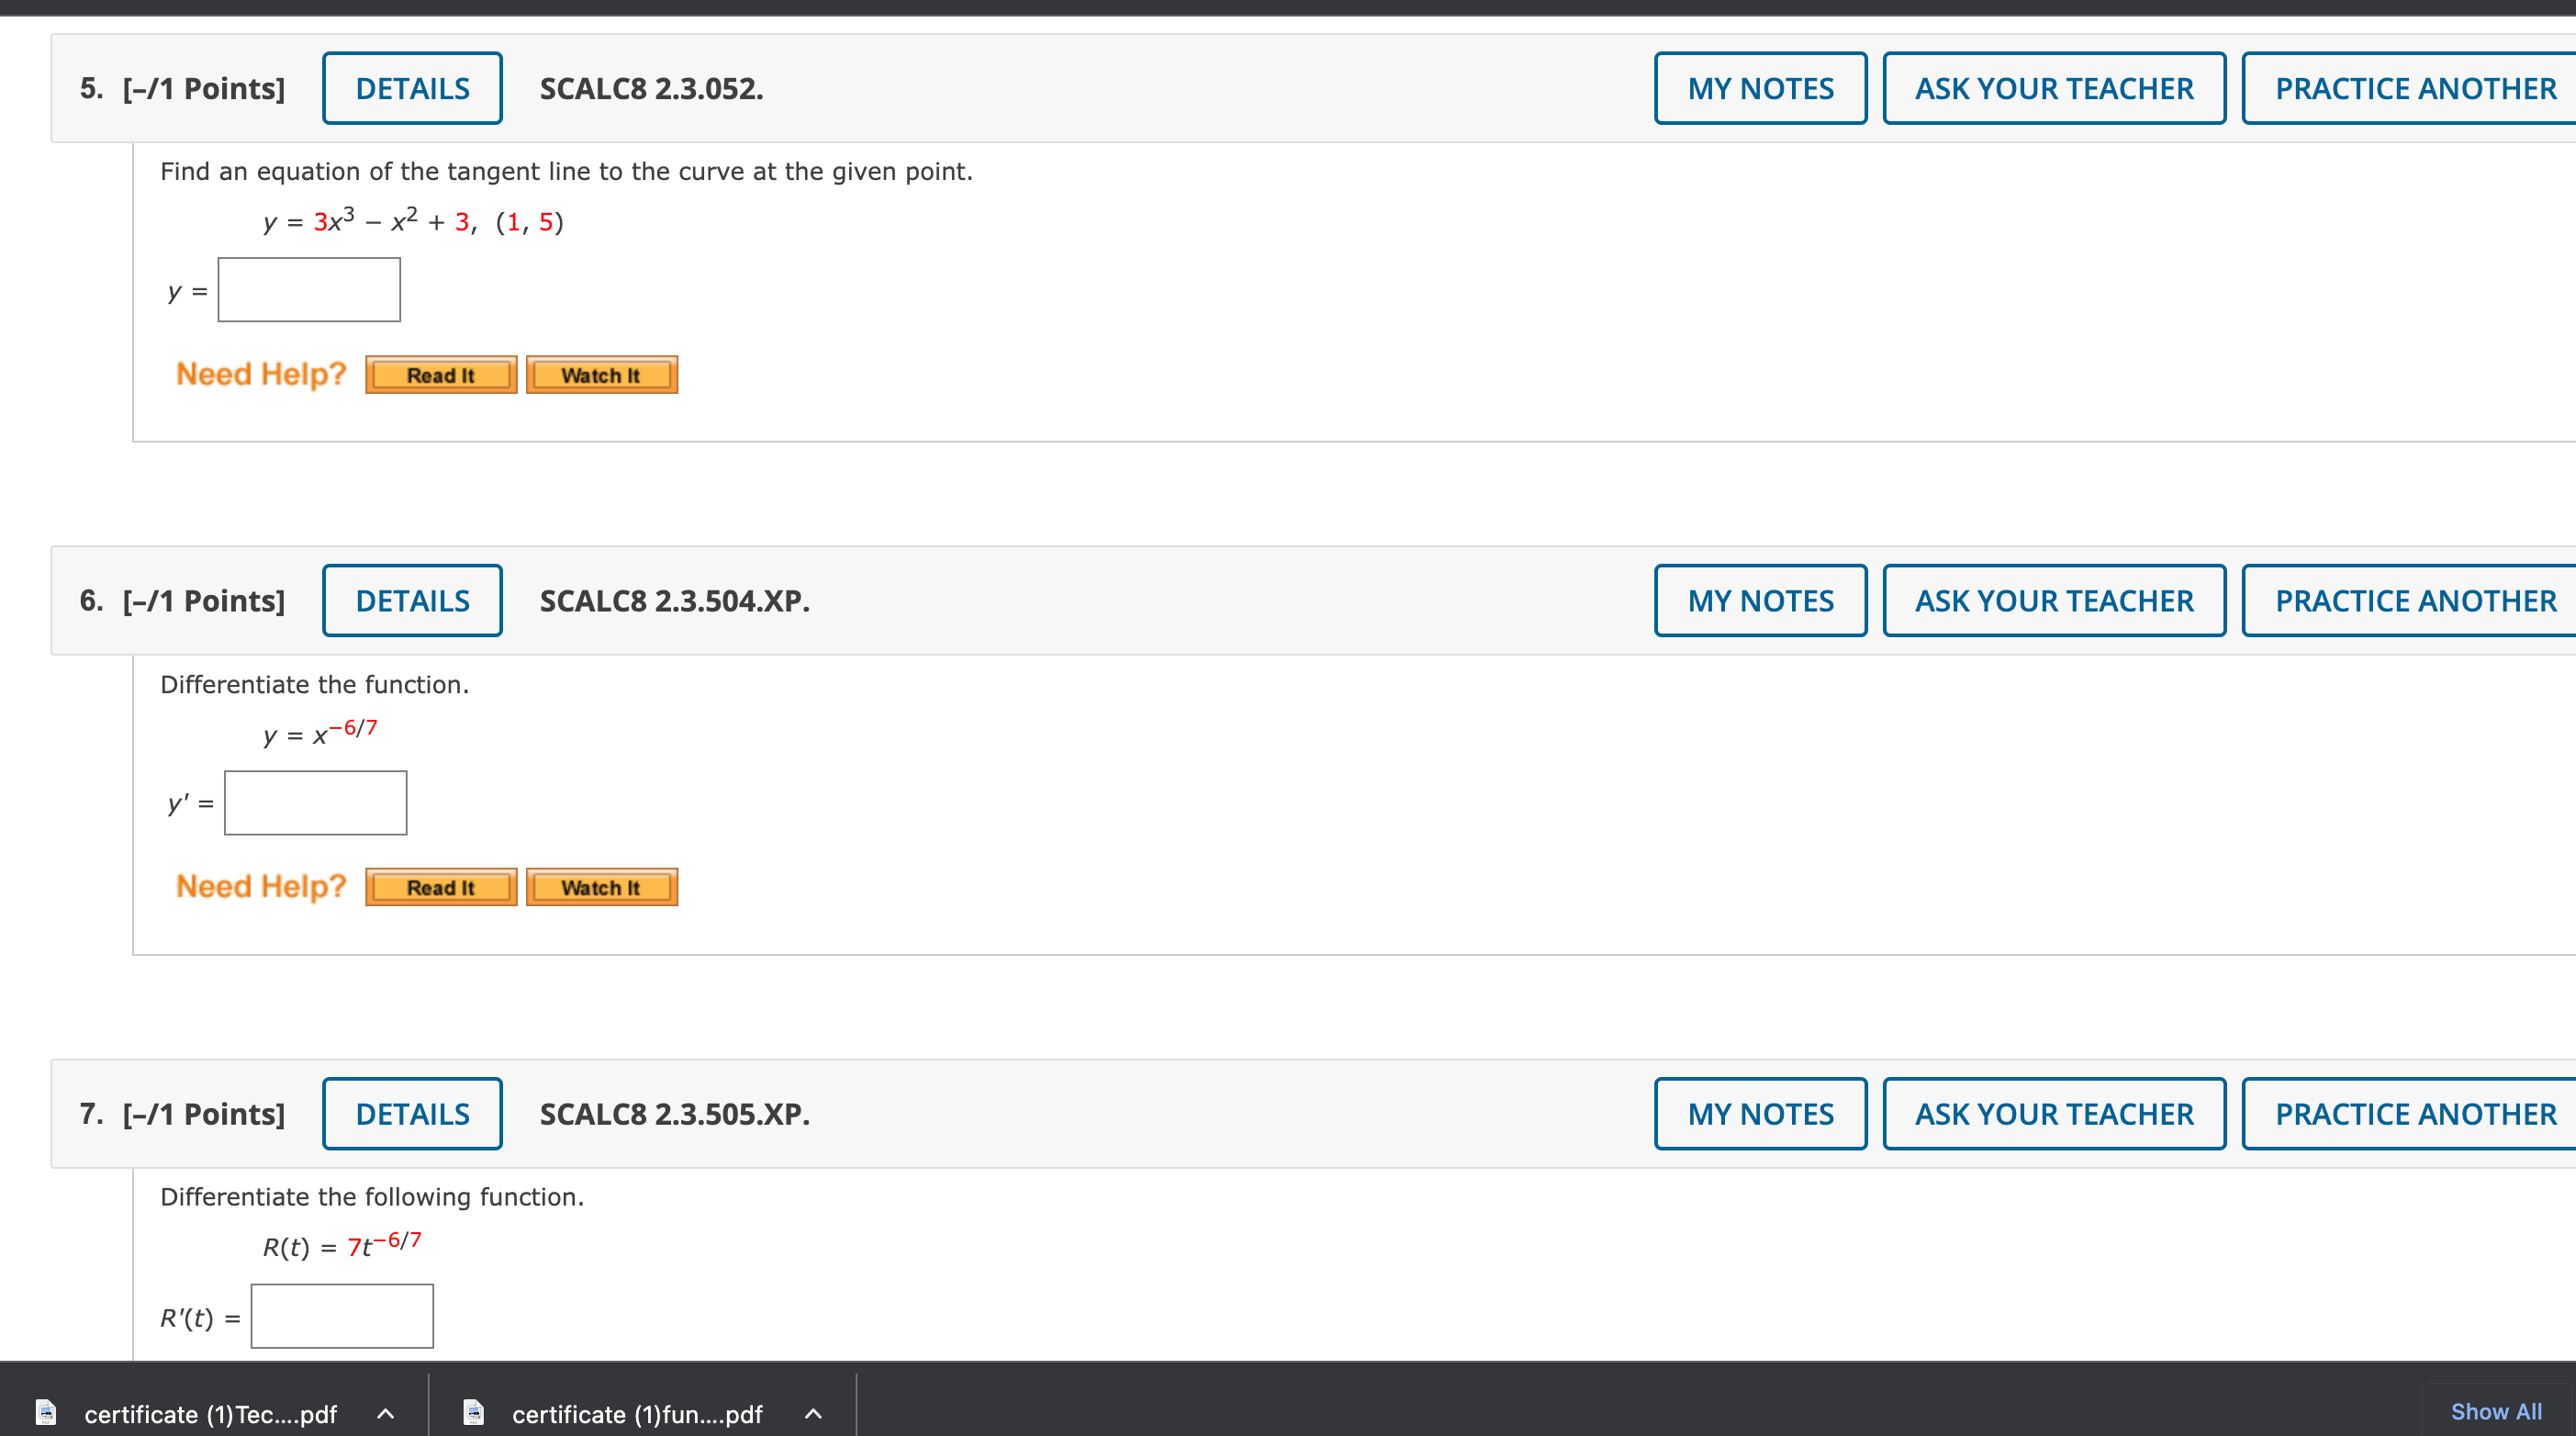Focus the R'(t) answer input field
2576x1436 pixels.
tap(342, 1315)
